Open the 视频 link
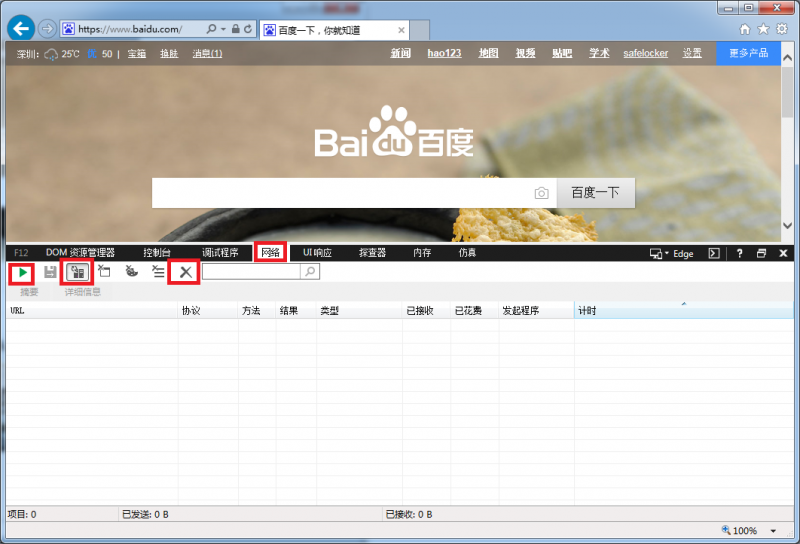The image size is (800, 544). tap(525, 53)
